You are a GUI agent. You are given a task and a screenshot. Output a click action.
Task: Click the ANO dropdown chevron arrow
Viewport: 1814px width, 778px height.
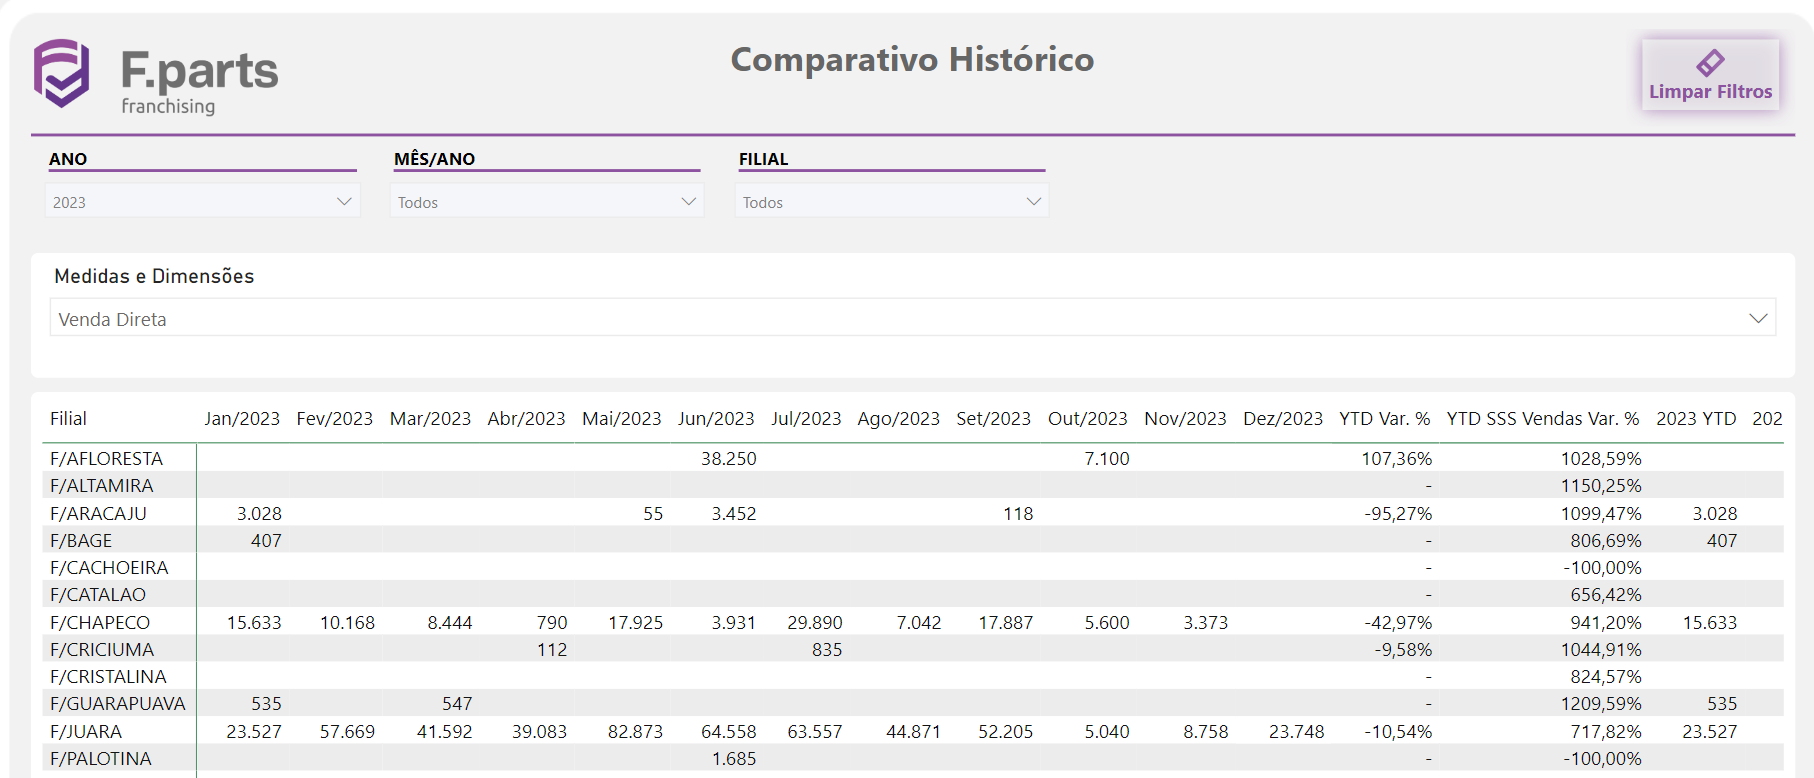click(344, 201)
